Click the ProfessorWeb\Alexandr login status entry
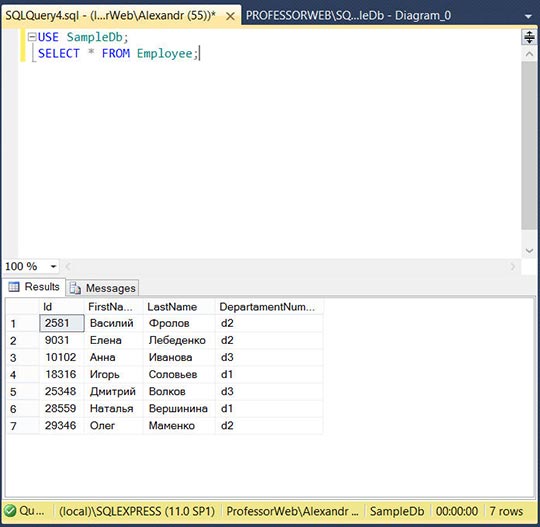Image resolution: width=540 pixels, height=527 pixels. (x=292, y=511)
